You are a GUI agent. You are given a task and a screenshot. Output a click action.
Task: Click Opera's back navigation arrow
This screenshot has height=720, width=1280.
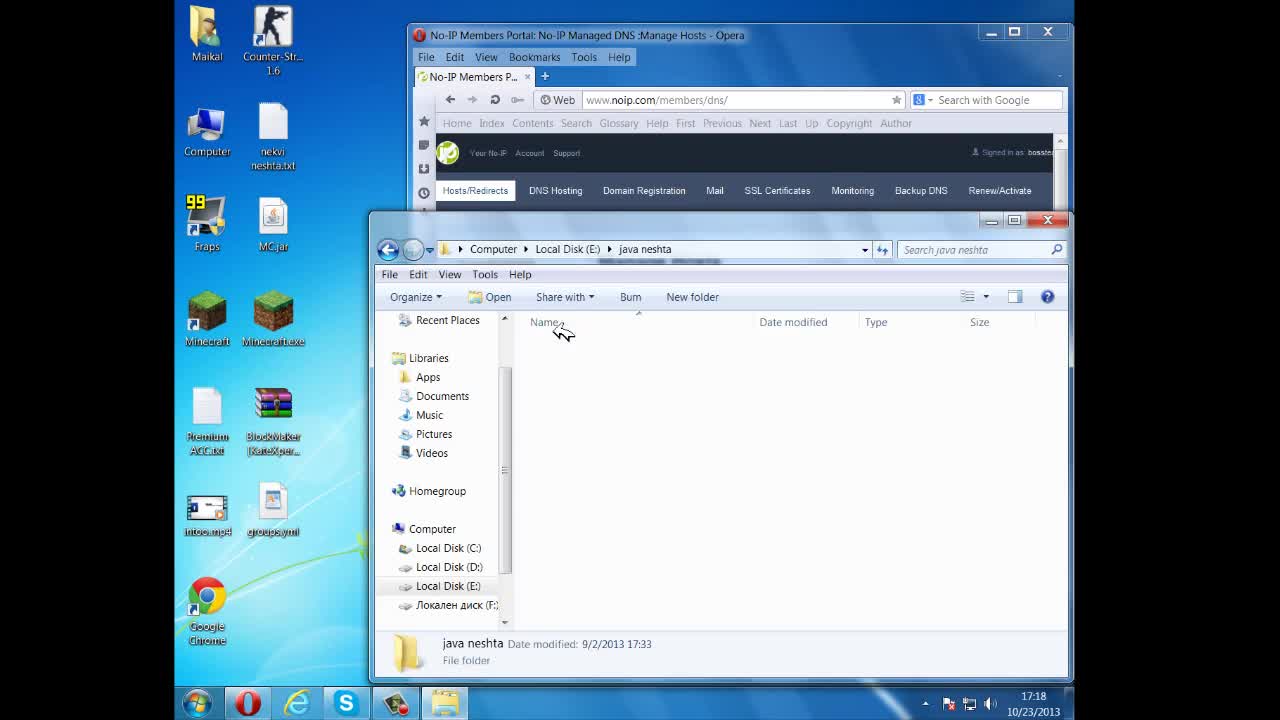[x=450, y=100]
